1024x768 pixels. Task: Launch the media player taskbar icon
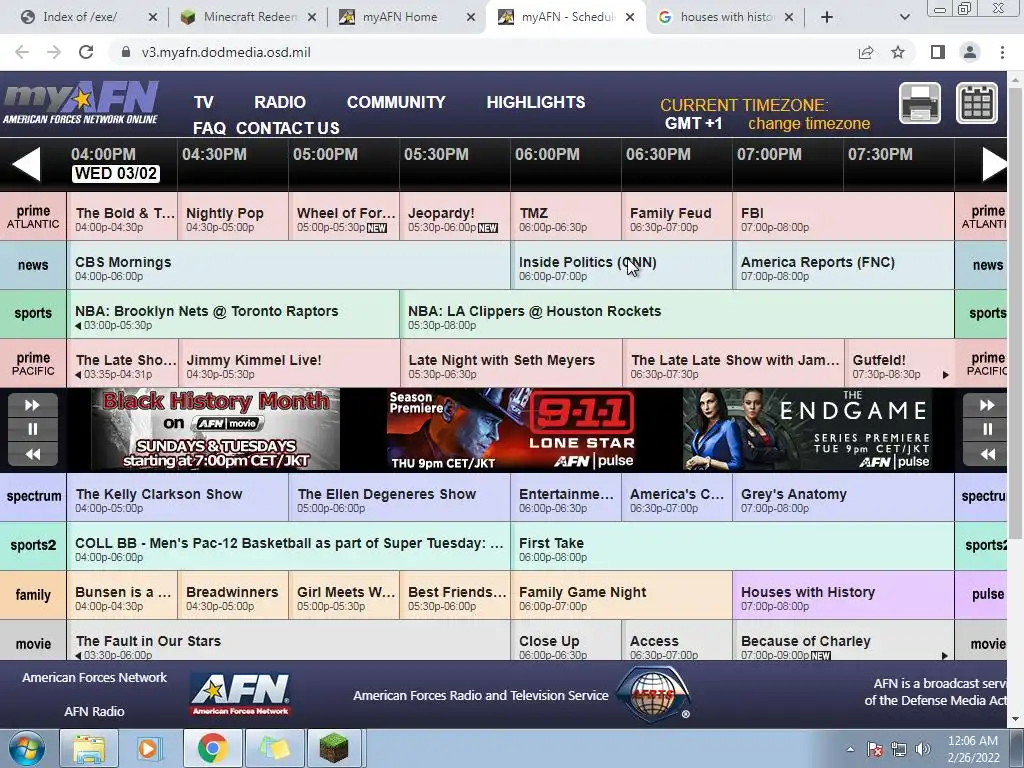[x=150, y=748]
